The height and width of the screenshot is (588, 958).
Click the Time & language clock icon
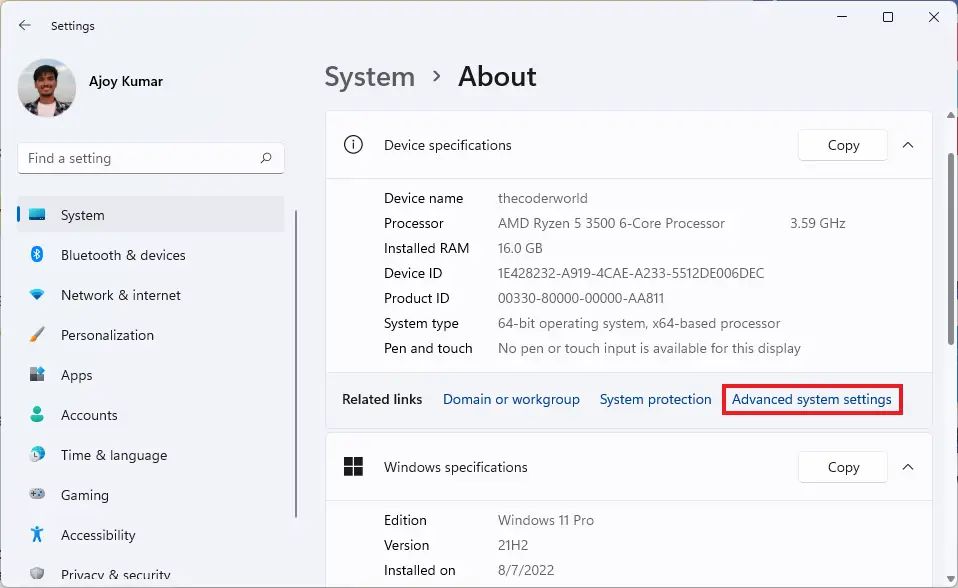click(x=37, y=455)
